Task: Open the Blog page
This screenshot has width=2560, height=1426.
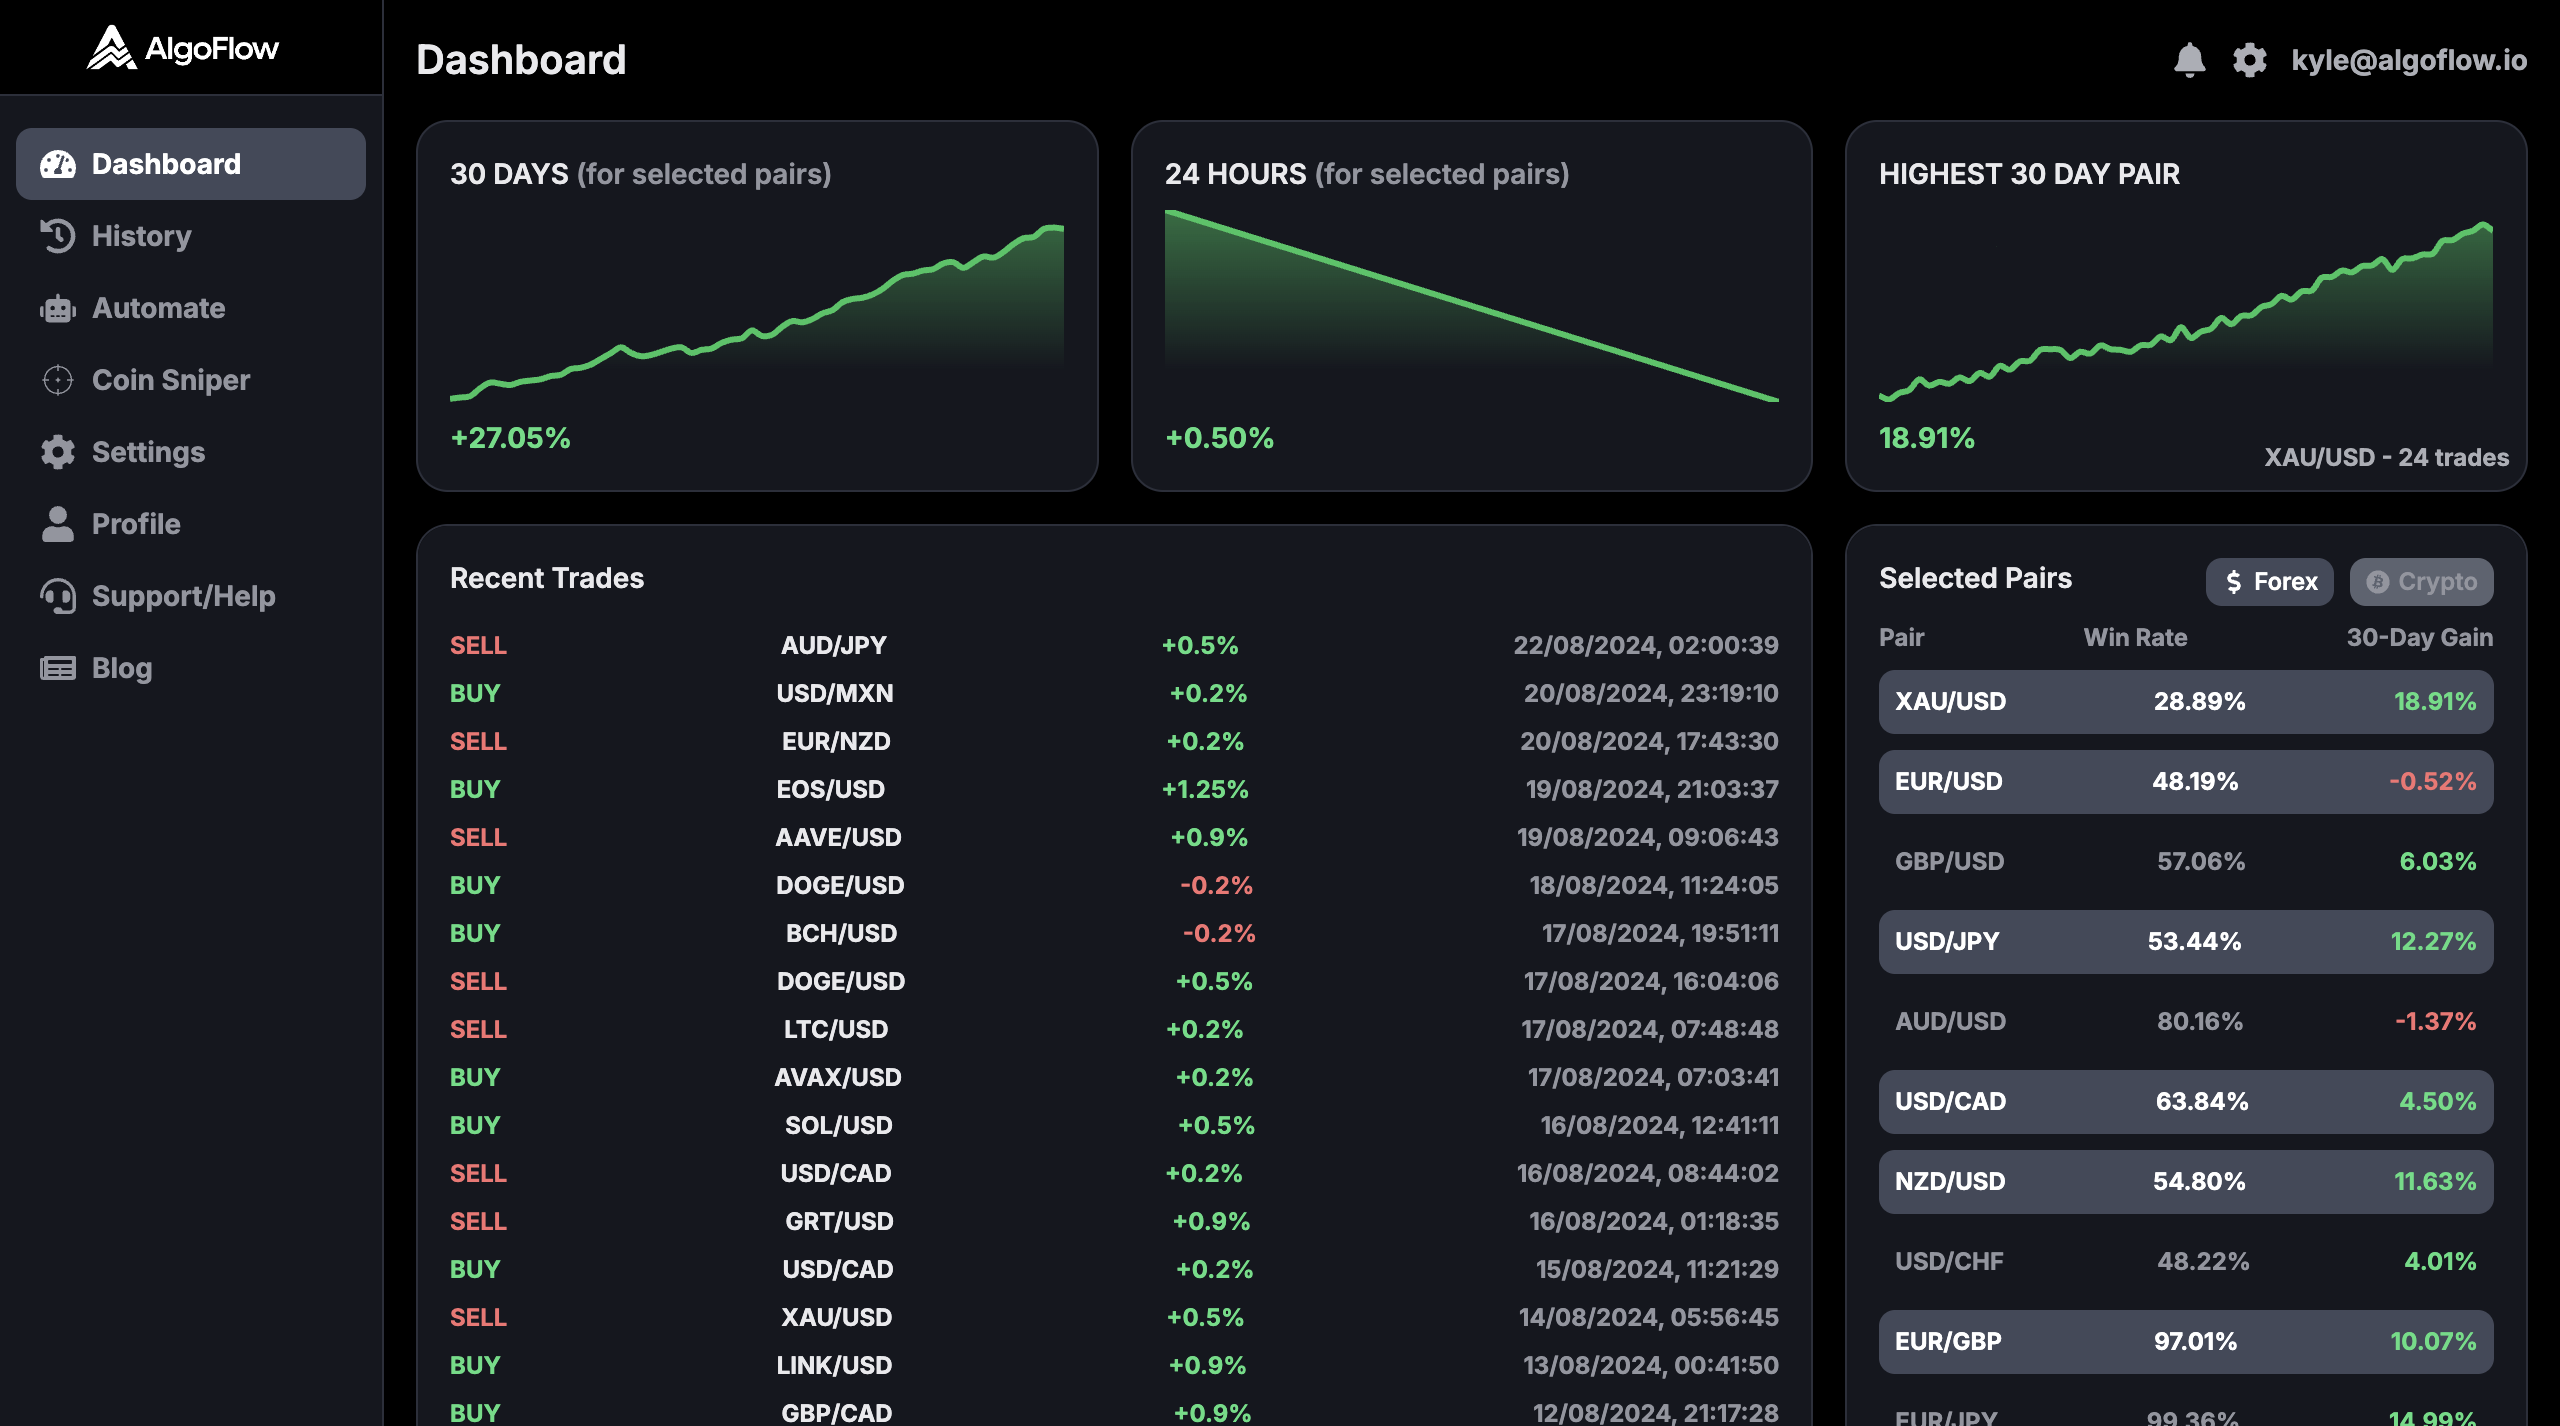Action: click(191, 668)
